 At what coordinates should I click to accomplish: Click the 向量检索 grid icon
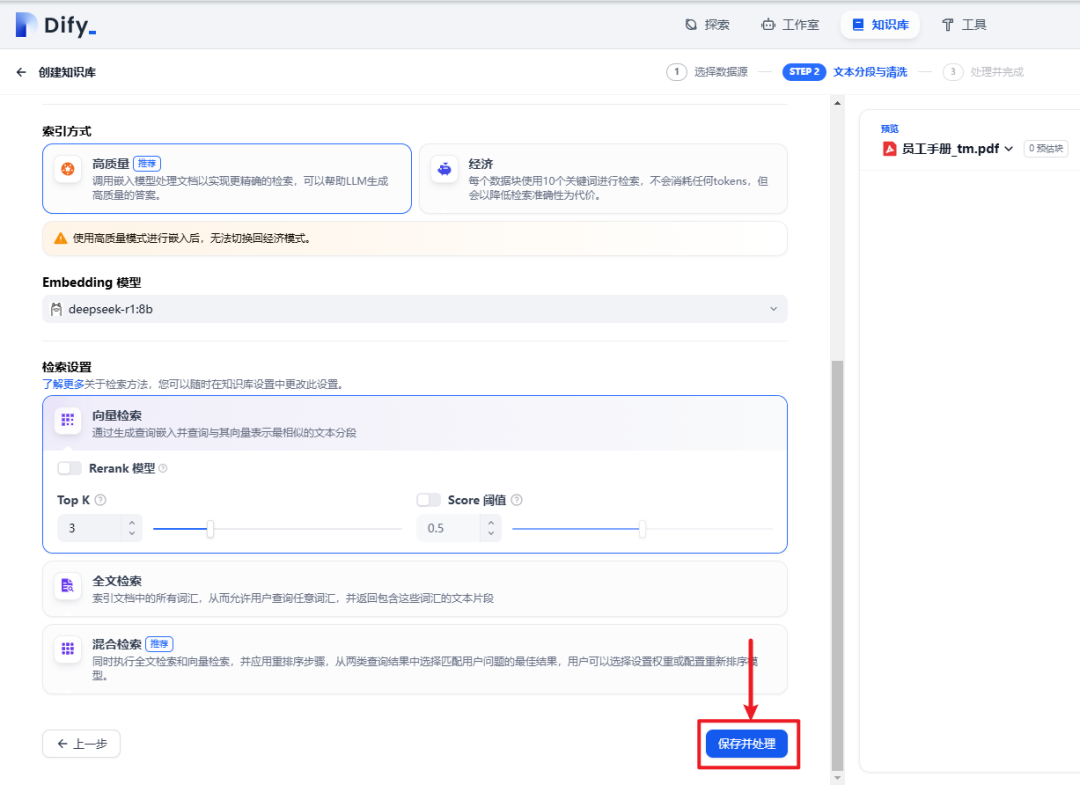pos(67,420)
